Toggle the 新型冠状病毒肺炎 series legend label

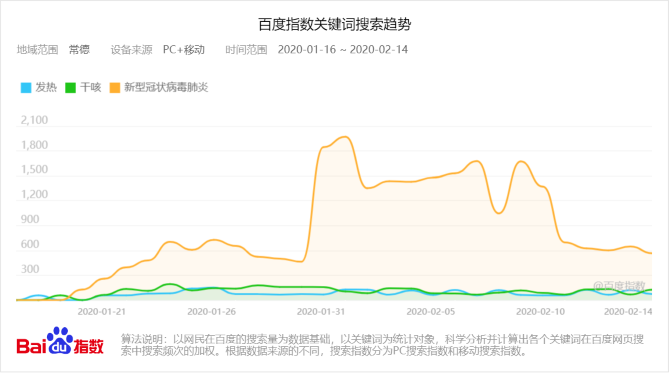[166, 87]
